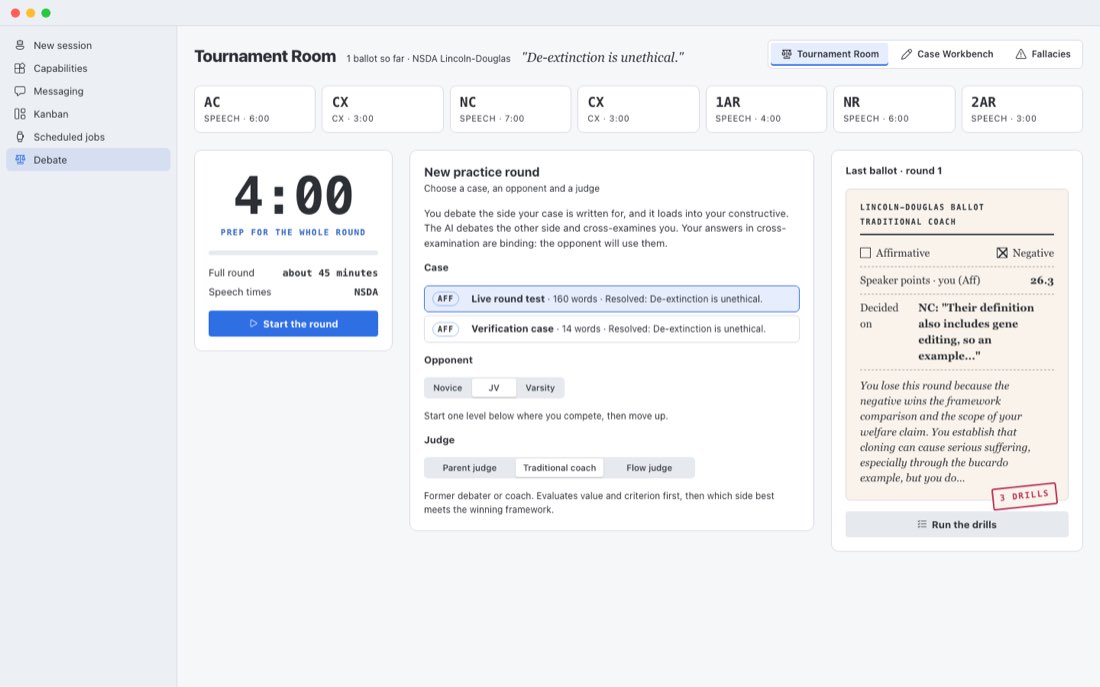Choose the Traditional coach judge option
The width and height of the screenshot is (1100, 687).
(559, 467)
